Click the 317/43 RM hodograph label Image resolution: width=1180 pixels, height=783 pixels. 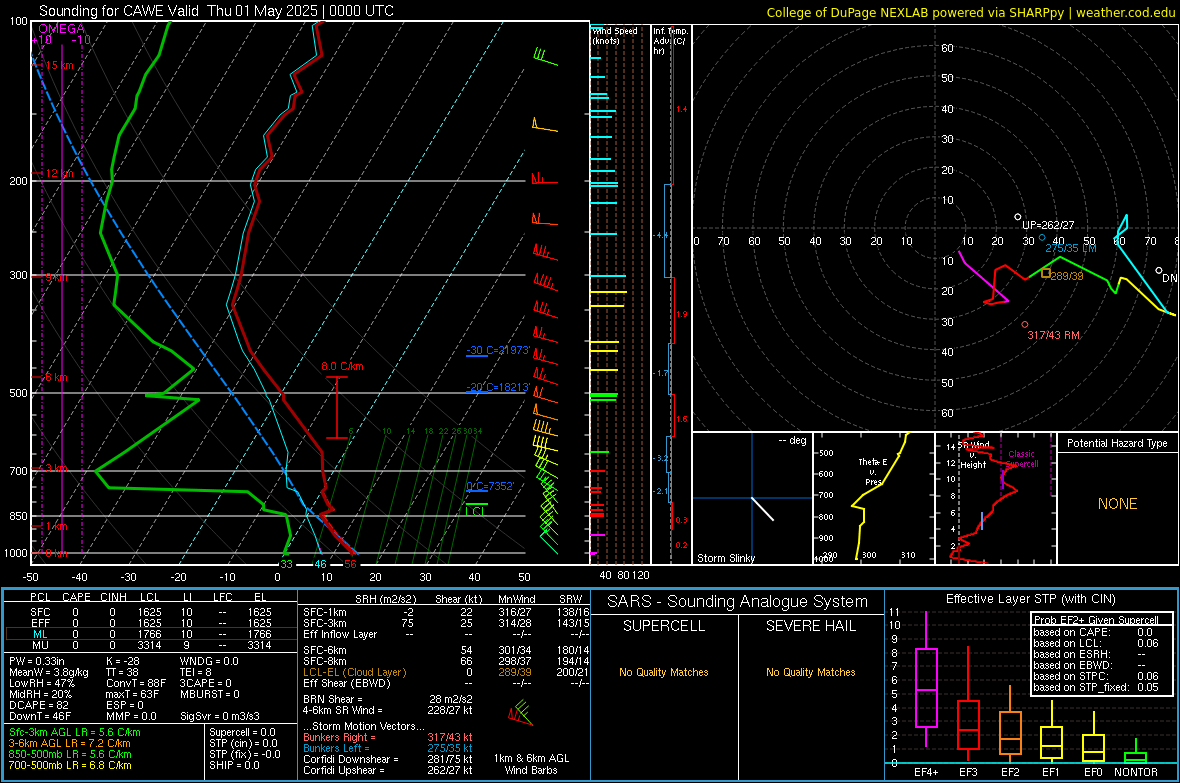(x=1054, y=335)
